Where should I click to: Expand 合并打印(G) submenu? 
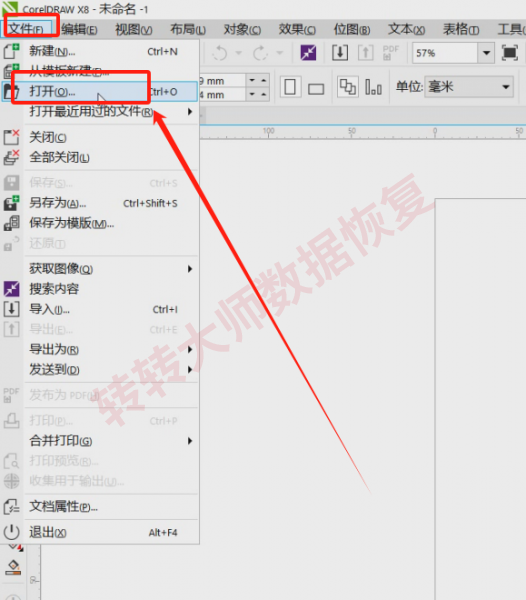point(99,441)
